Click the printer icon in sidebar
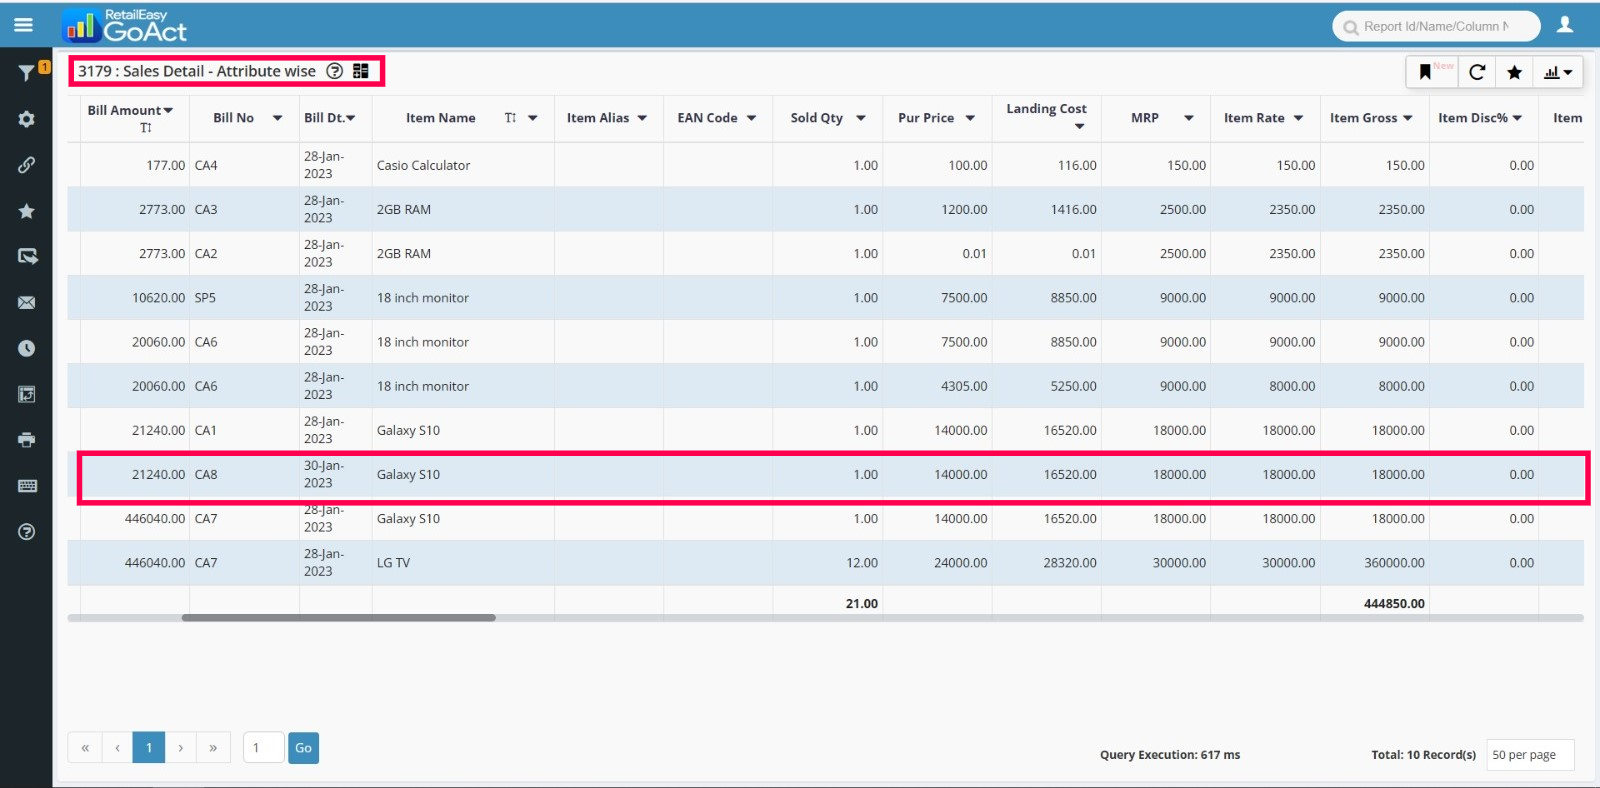1600x788 pixels. tap(27, 440)
